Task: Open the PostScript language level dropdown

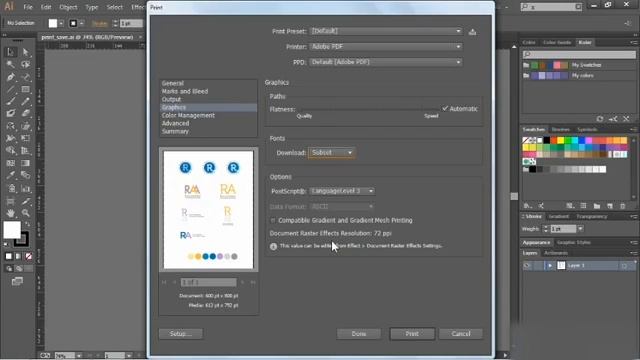Action: (x=341, y=191)
